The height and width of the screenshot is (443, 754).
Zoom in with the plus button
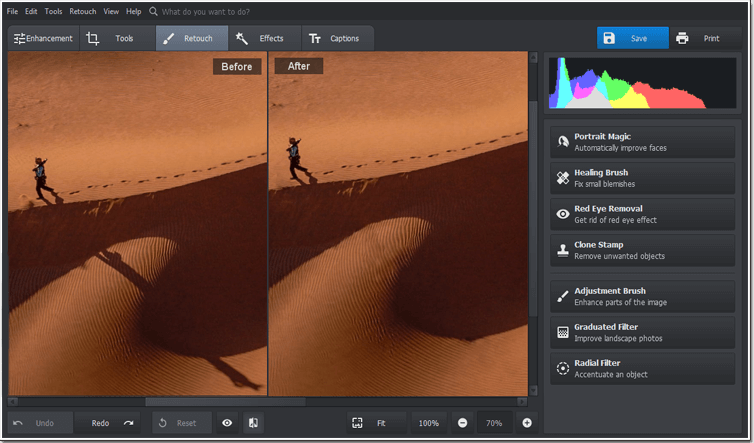pyautogui.click(x=527, y=423)
